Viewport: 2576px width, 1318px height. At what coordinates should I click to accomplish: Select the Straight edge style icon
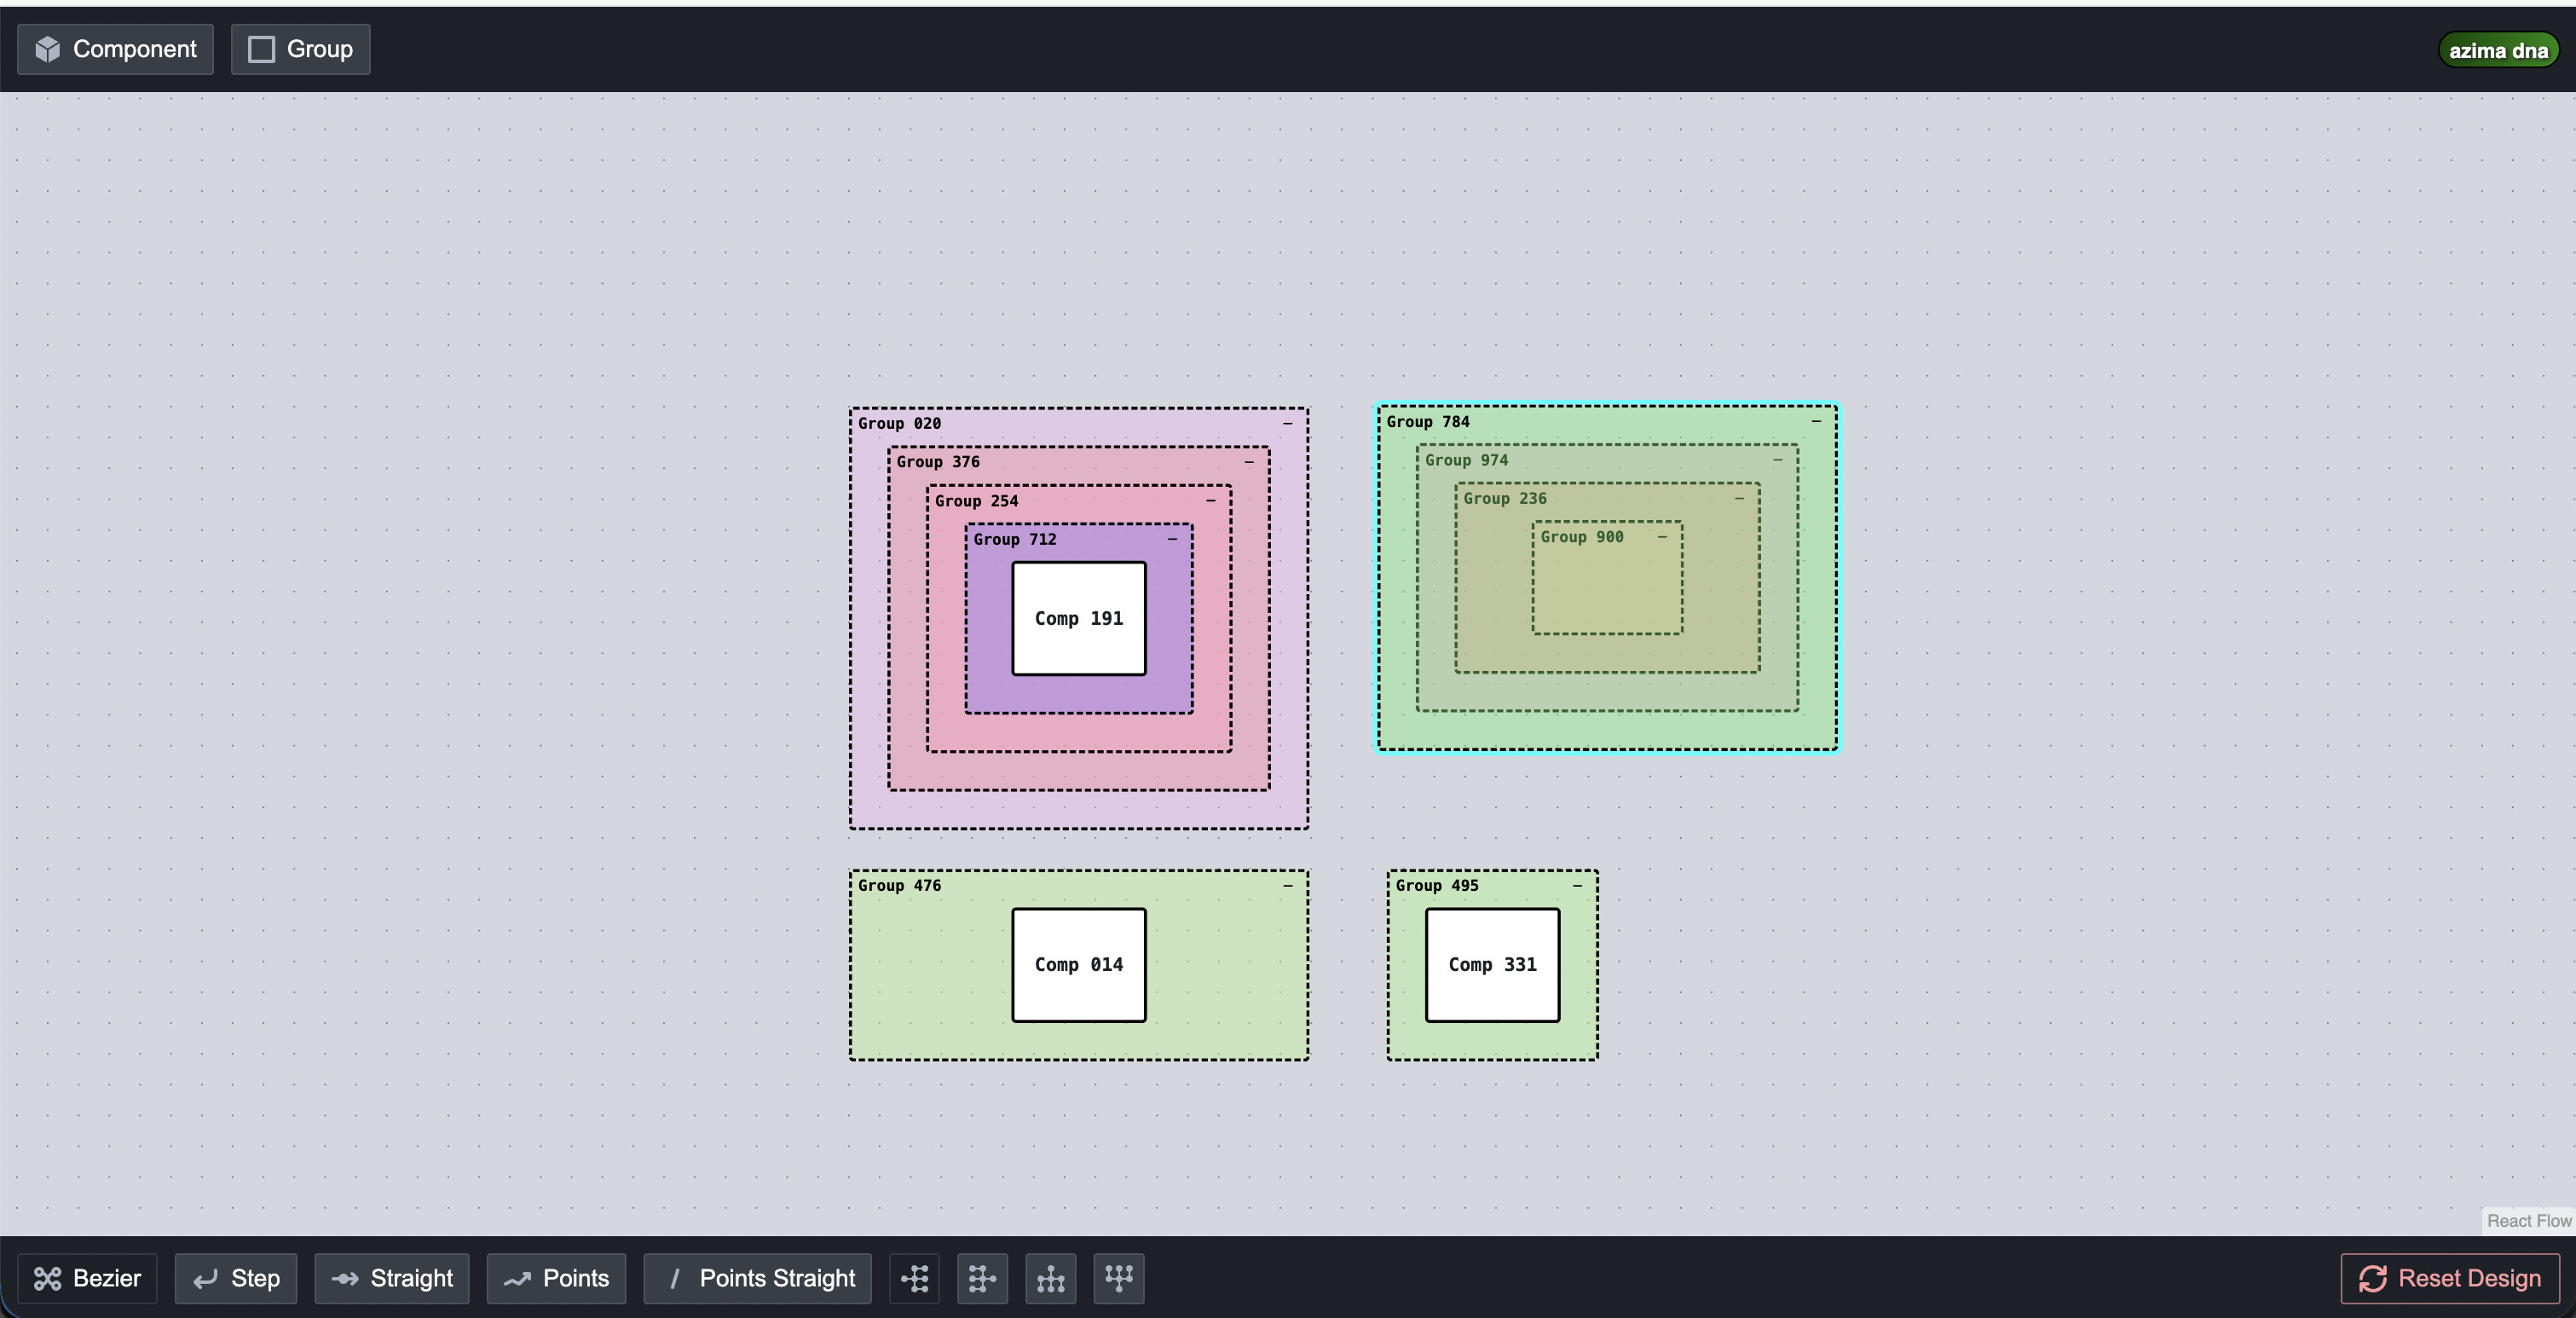345,1278
